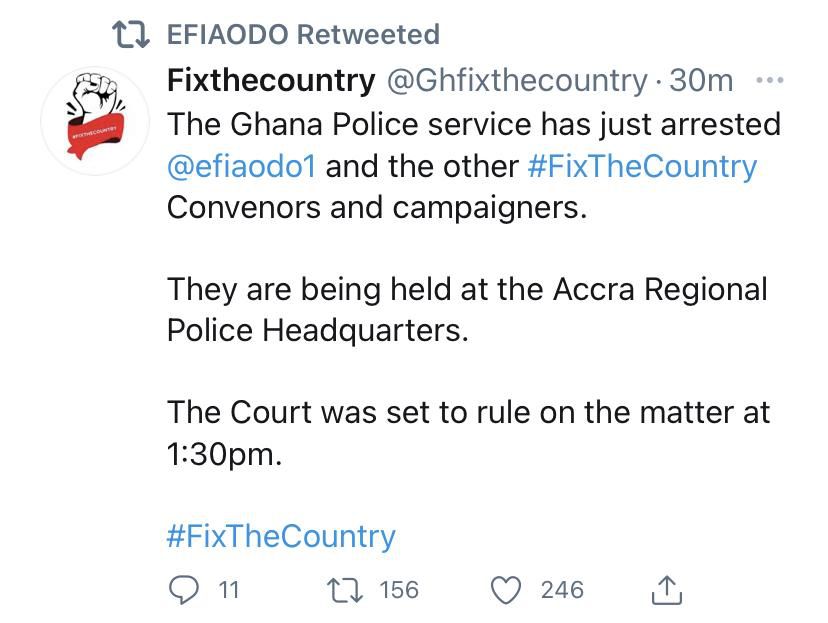Screen dimensions: 828x623
Task: Click the 'Court was set to rule' paragraph
Action: coord(468,432)
